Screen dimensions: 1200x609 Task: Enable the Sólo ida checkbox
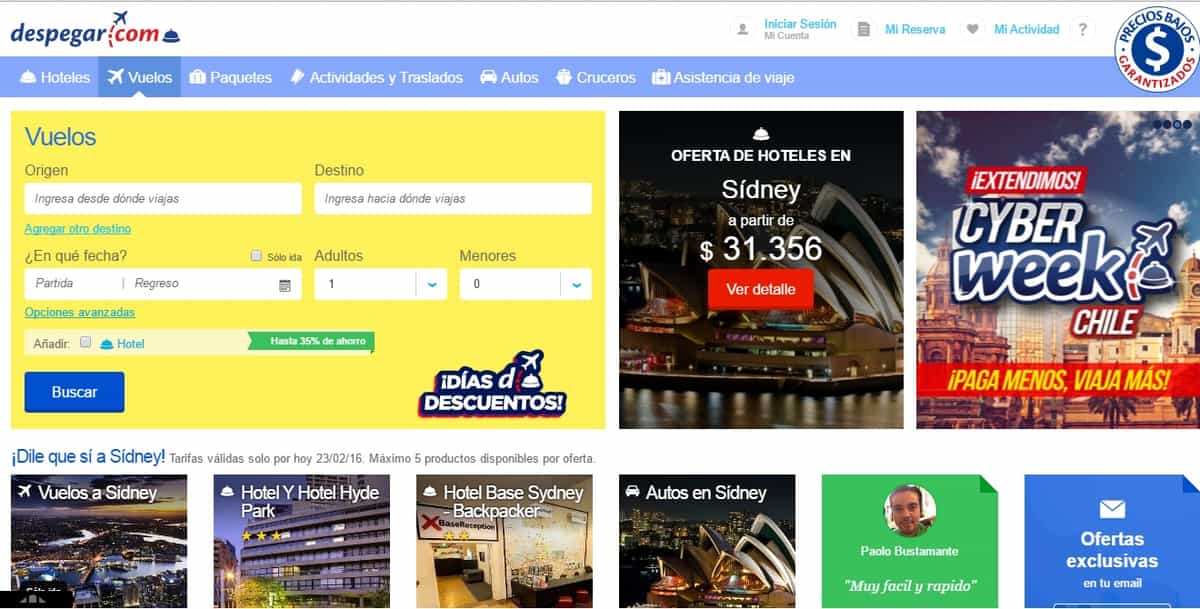[256, 256]
